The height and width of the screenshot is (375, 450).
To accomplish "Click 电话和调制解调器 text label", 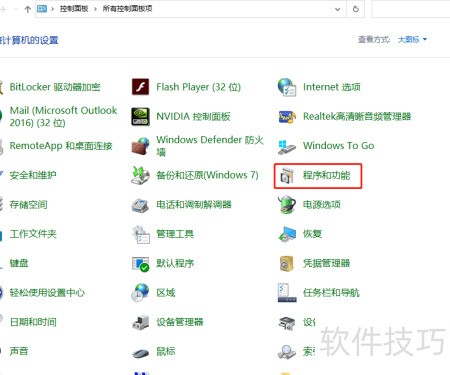I will pyautogui.click(x=194, y=204).
